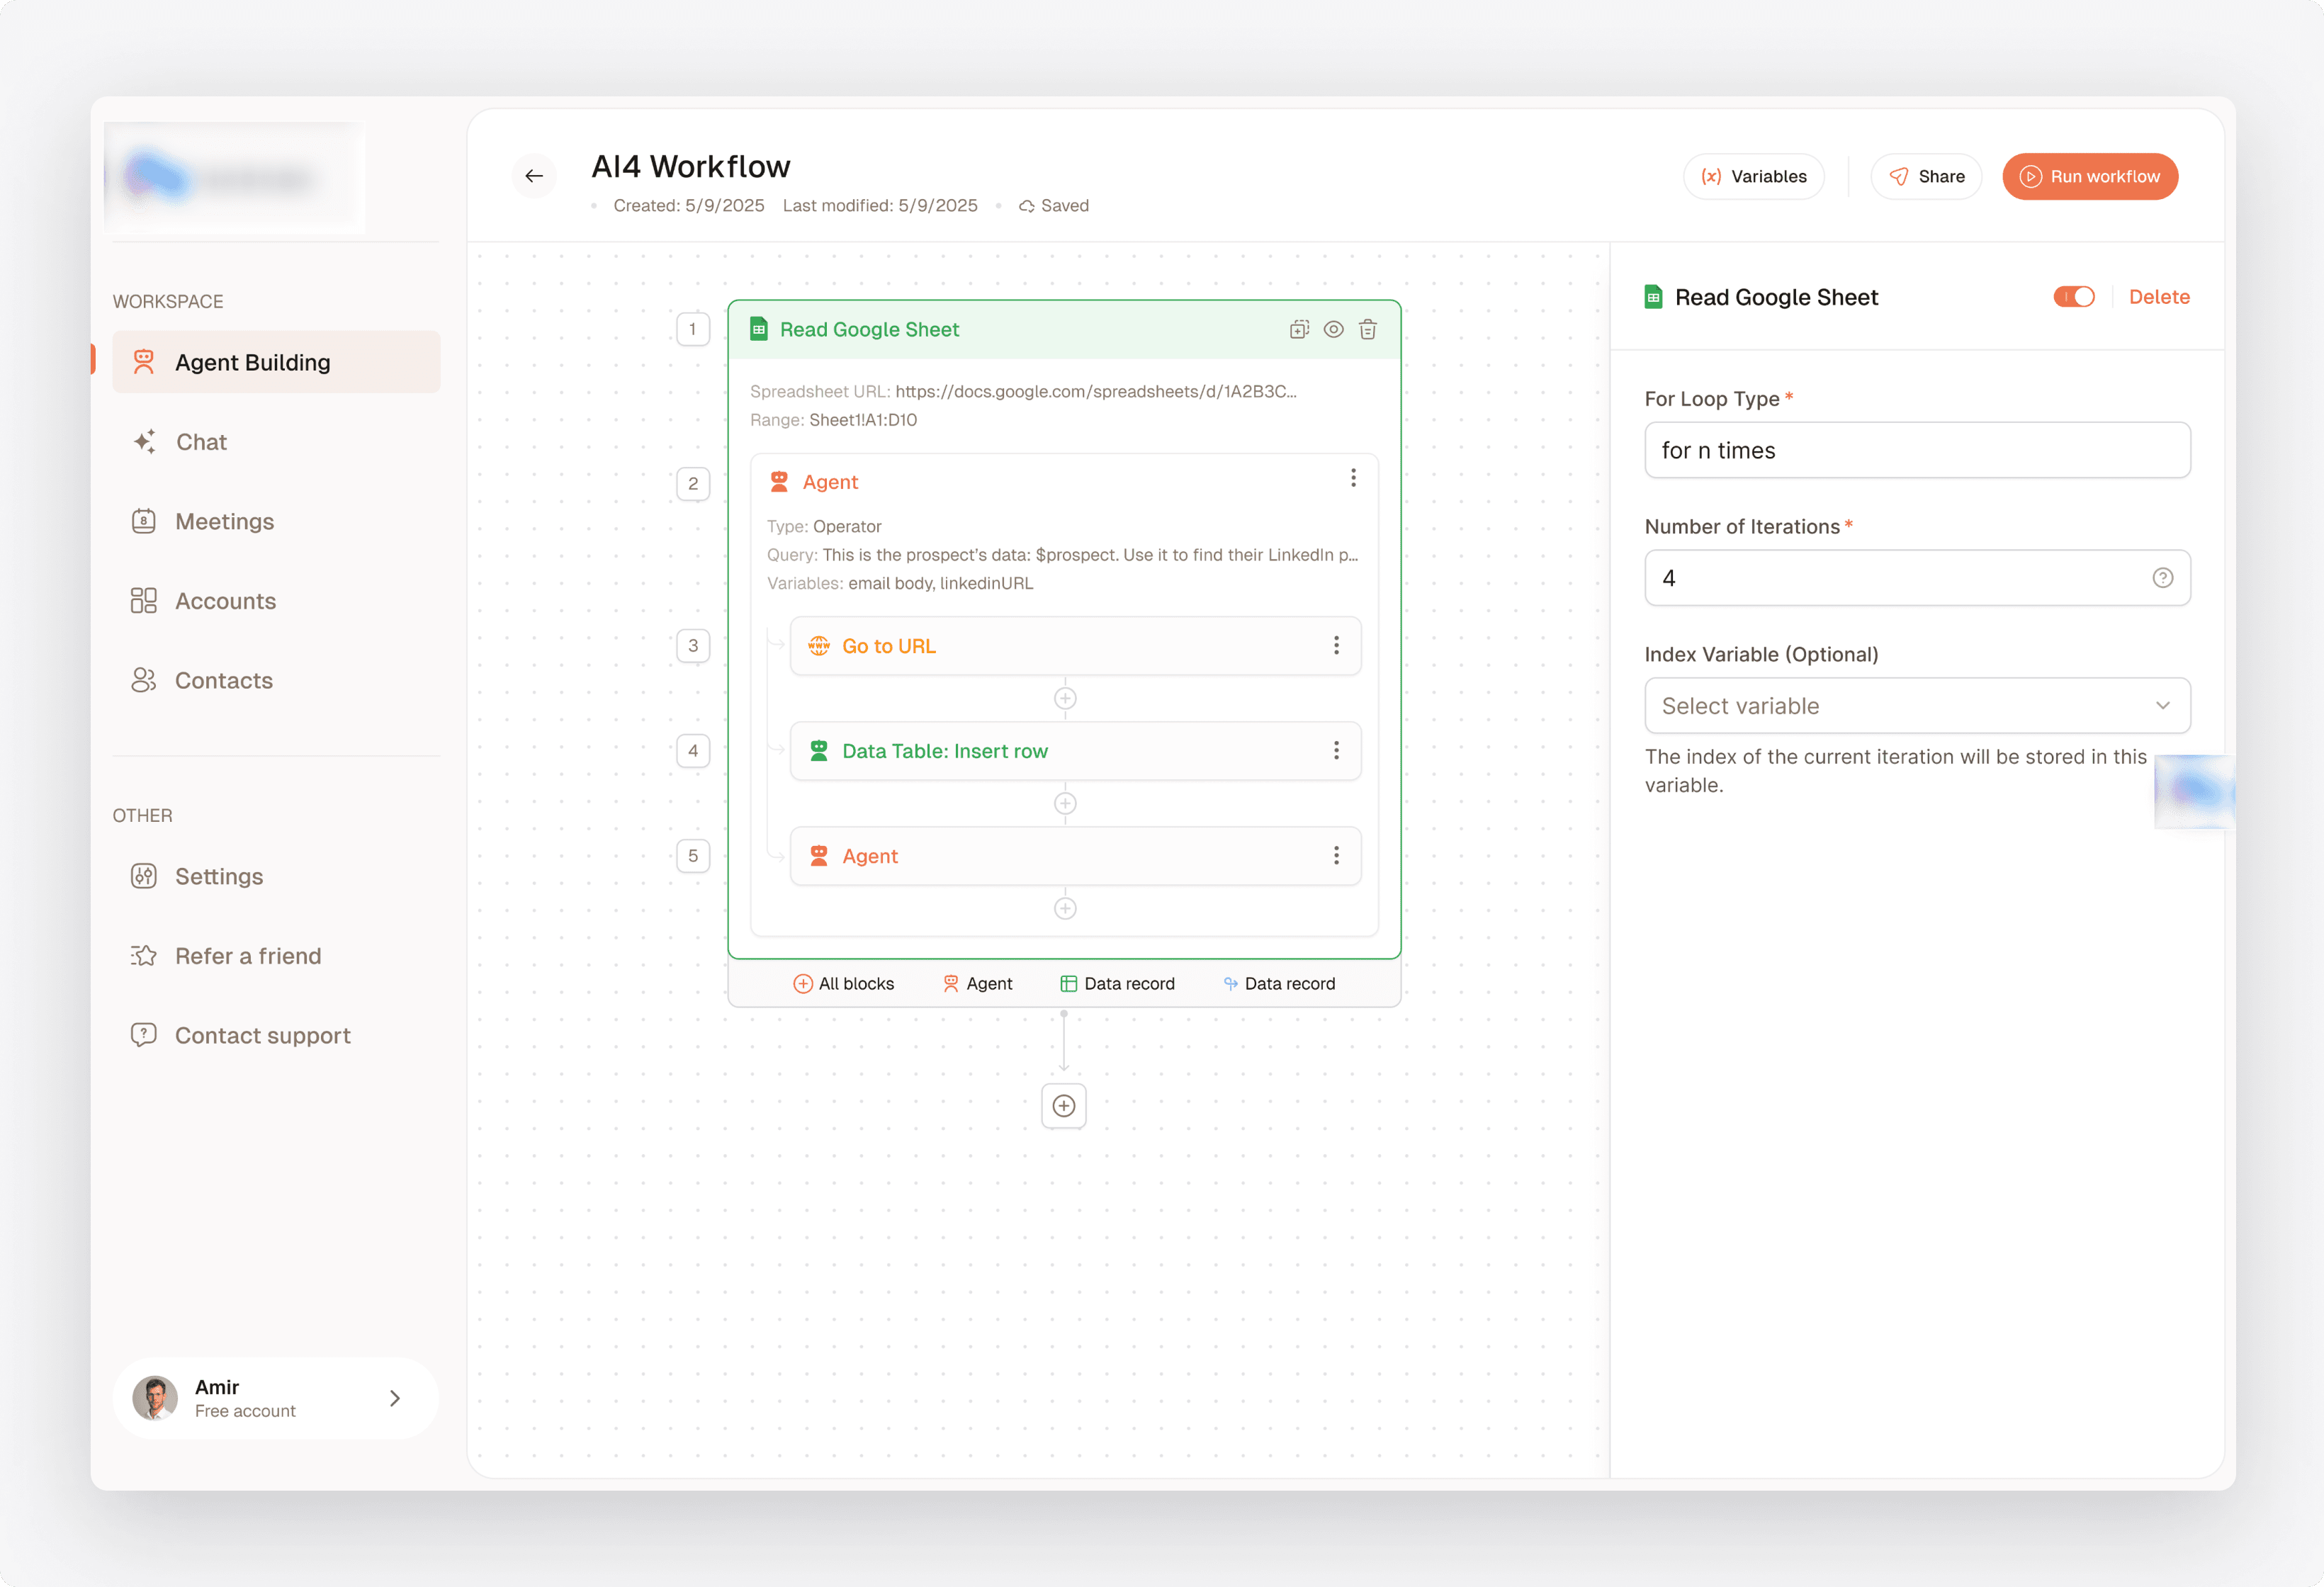The height and width of the screenshot is (1587, 2324).
Task: Delete block using trash icon in header
Action: [x=1367, y=329]
